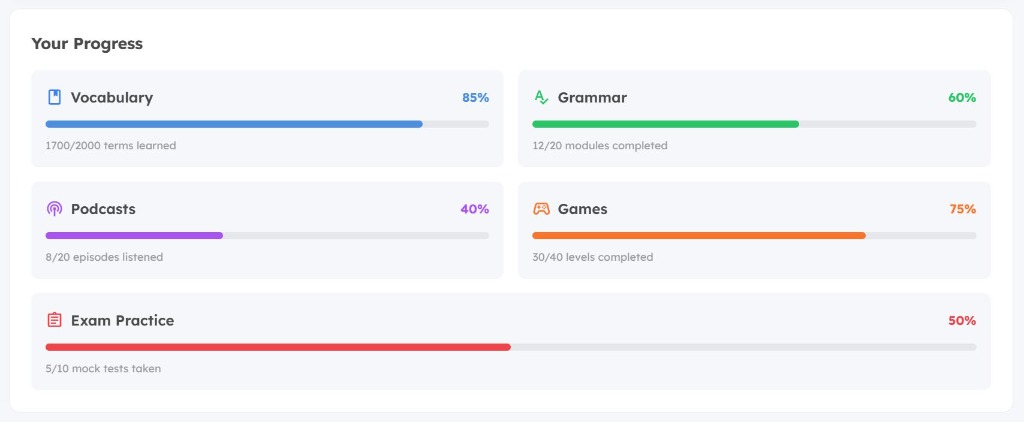Open the Vocabulary section title

[112, 97]
